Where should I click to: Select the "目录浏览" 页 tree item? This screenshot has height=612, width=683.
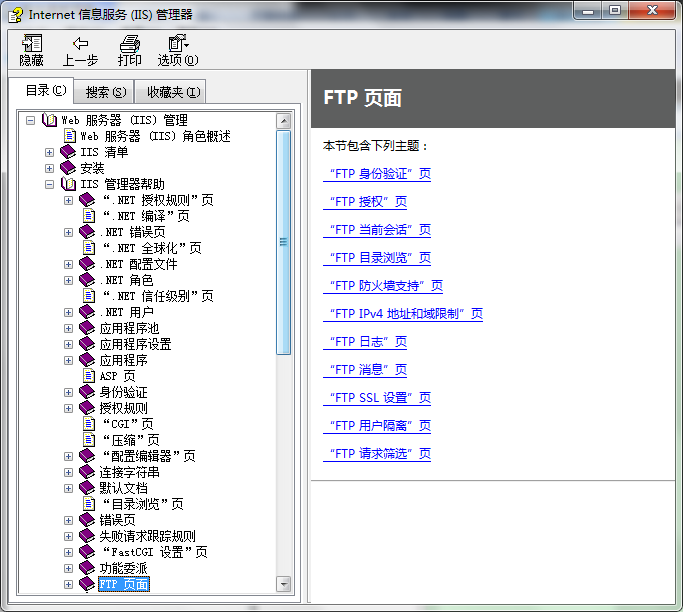pyautogui.click(x=143, y=504)
